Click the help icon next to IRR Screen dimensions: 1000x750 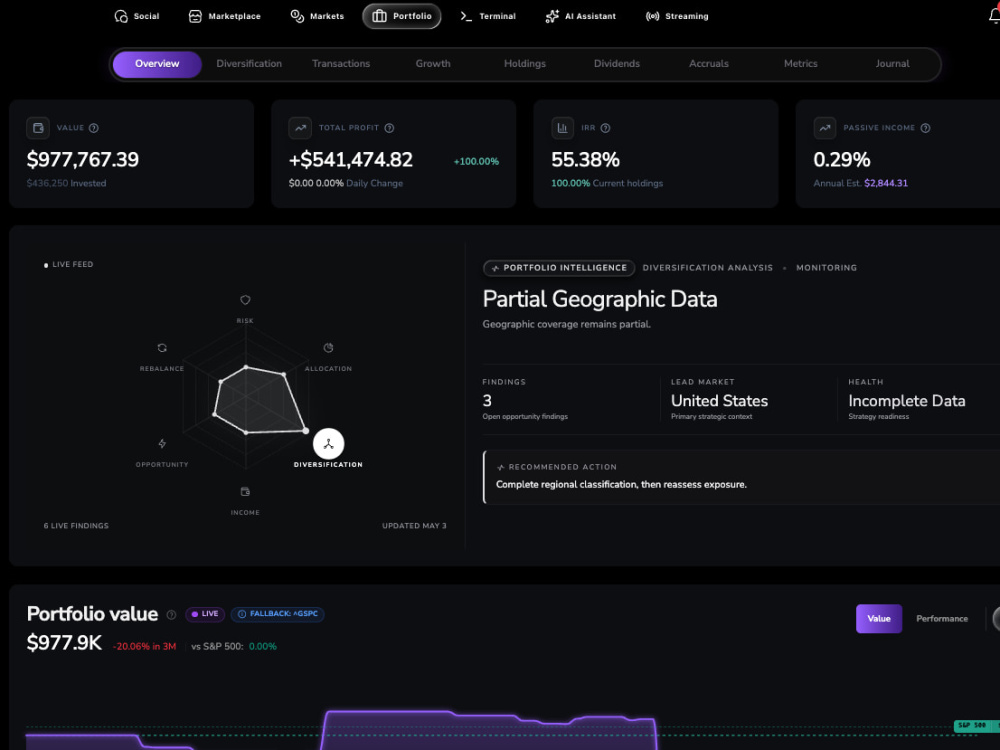click(x=605, y=128)
